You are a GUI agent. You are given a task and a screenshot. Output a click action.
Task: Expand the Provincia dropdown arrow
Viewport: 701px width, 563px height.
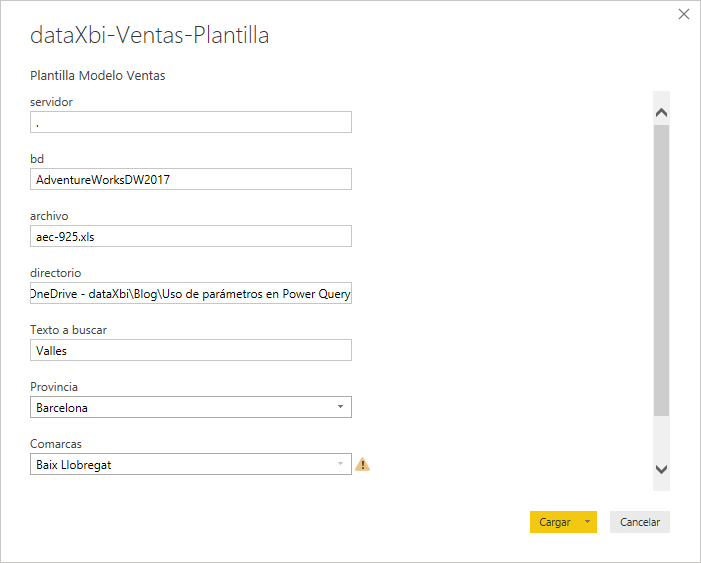tap(340, 407)
